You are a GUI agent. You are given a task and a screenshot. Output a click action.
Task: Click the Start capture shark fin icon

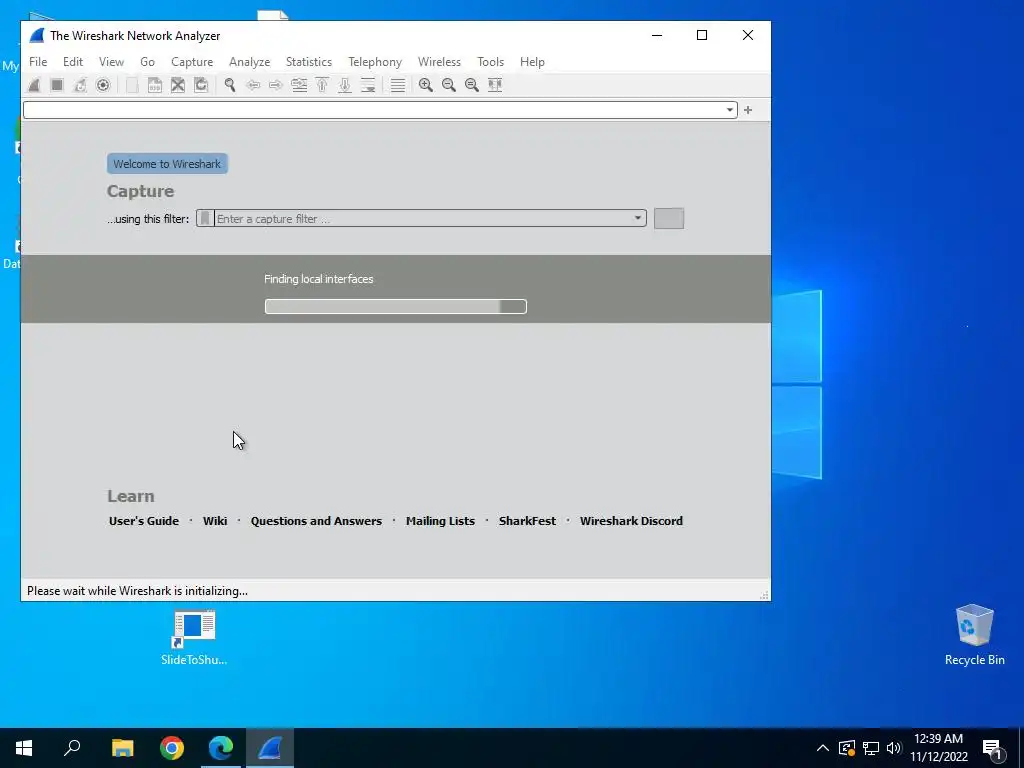(x=34, y=85)
